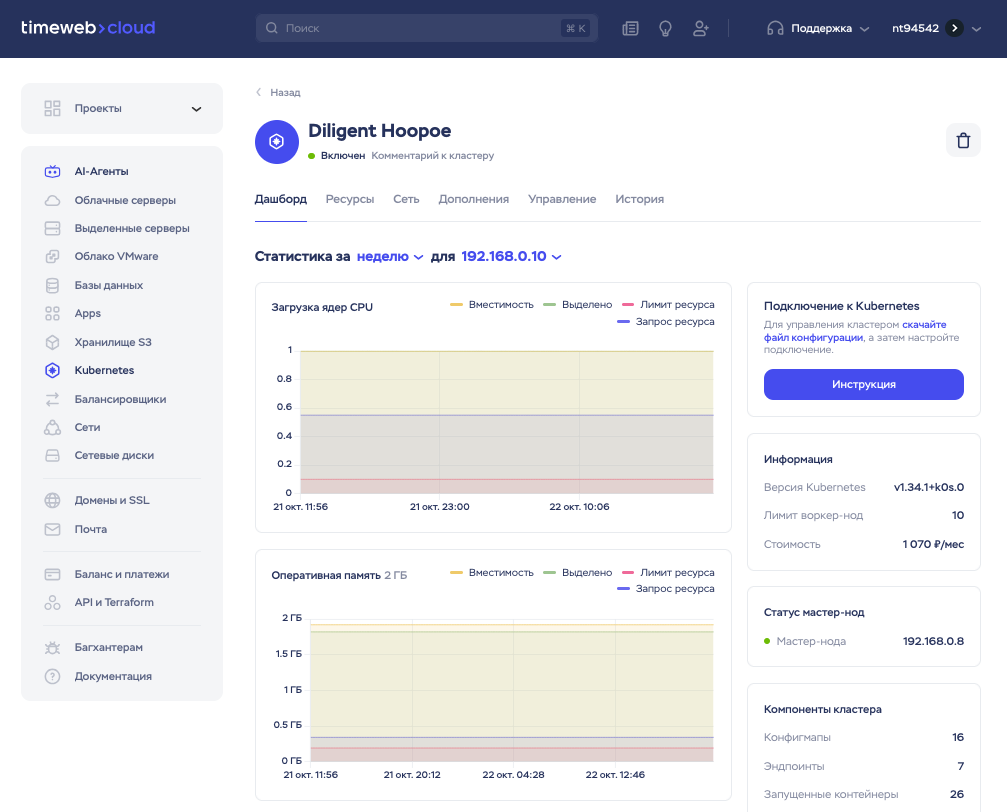Screen dimensions: 1007x812
Task: Go to Балансировщики in the sidebar
Action: pos(120,399)
